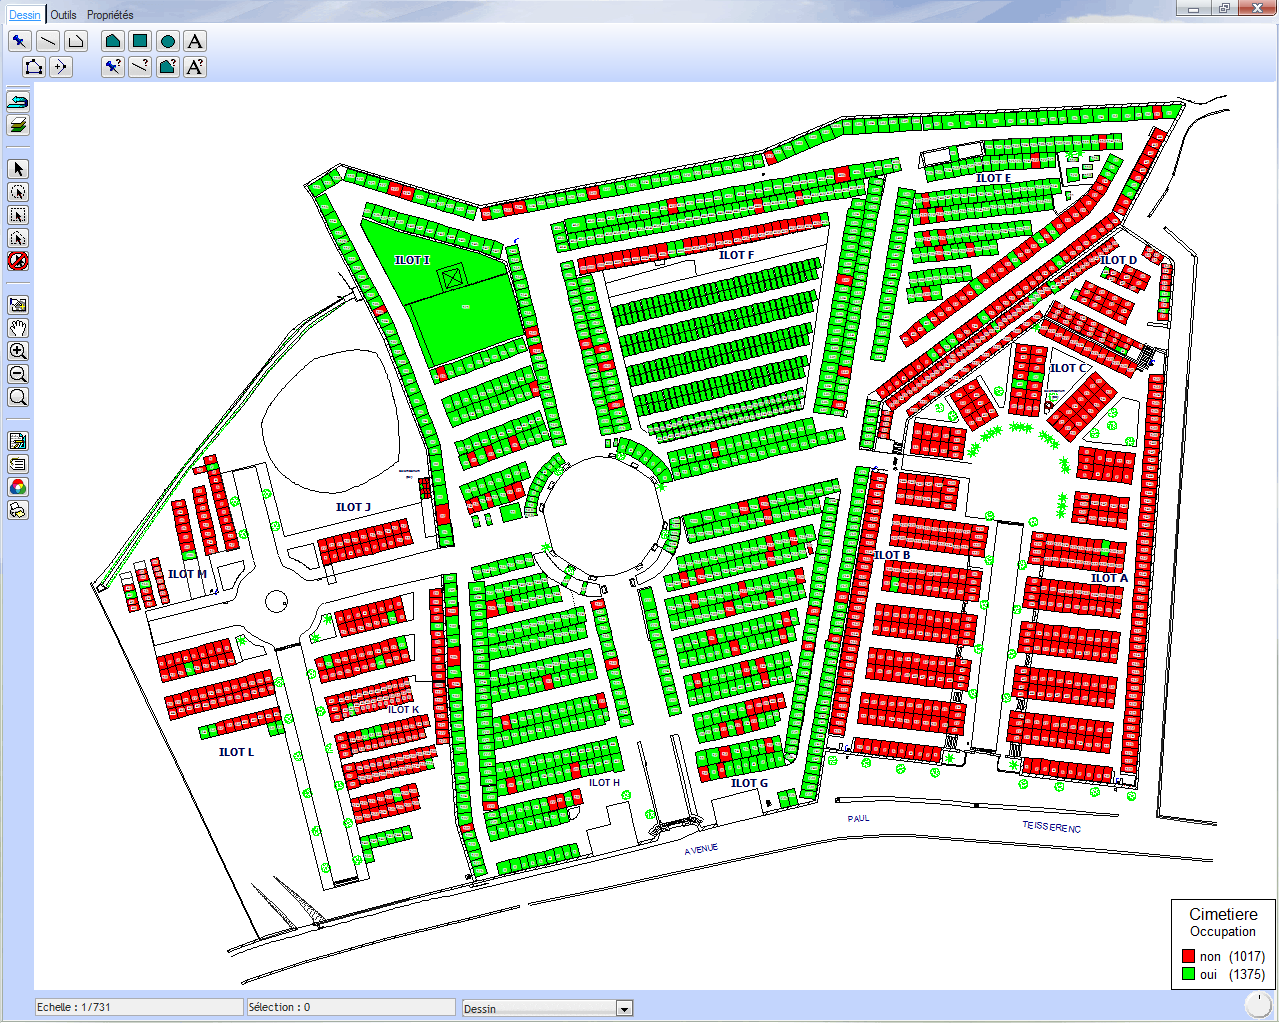Click the blue back arrow icon
This screenshot has height=1023, width=1279.
click(x=18, y=102)
